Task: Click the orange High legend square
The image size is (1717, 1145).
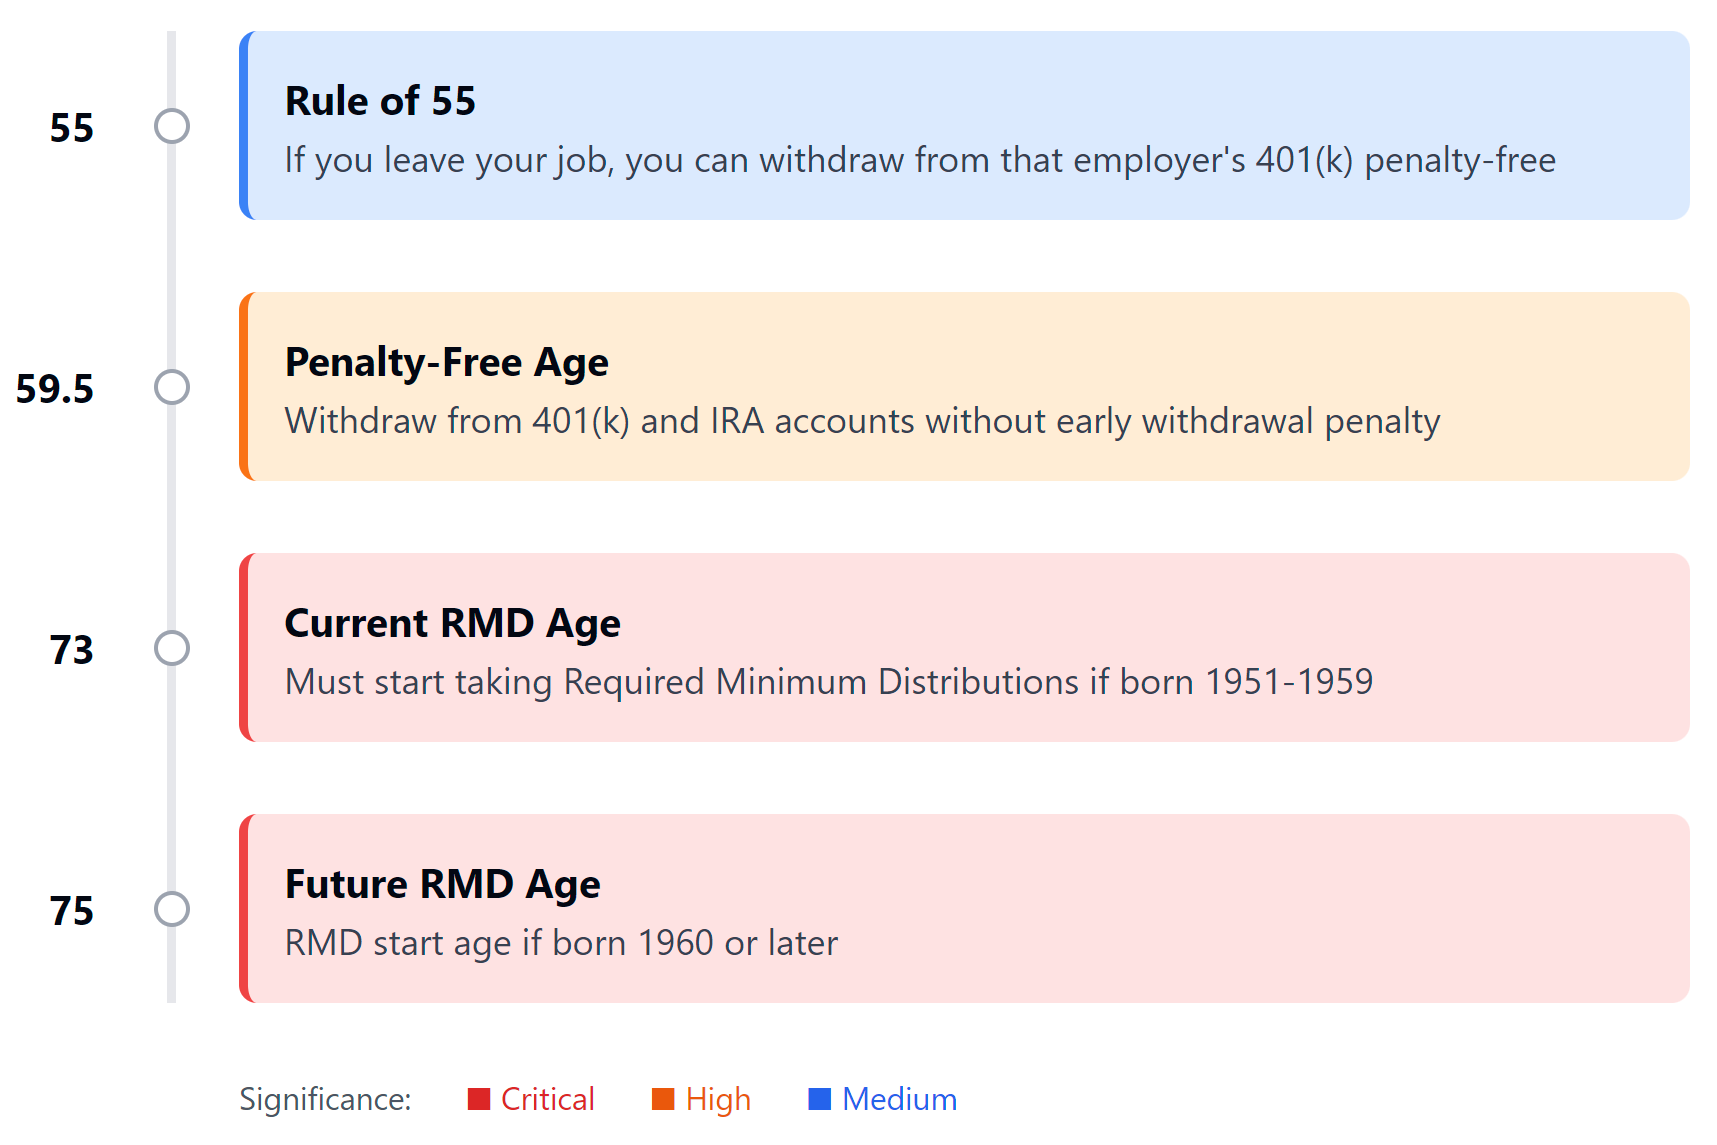Action: pyautogui.click(x=663, y=1099)
